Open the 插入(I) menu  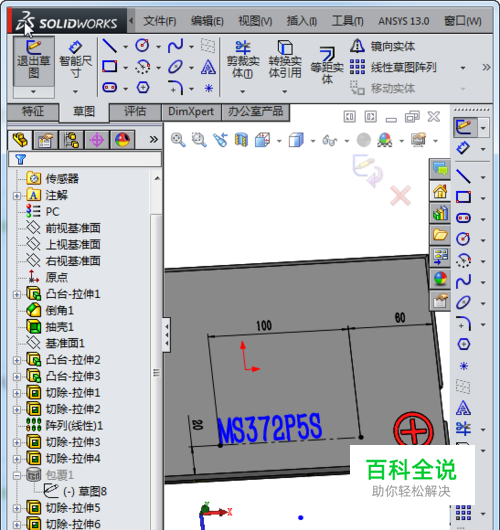[x=302, y=21]
